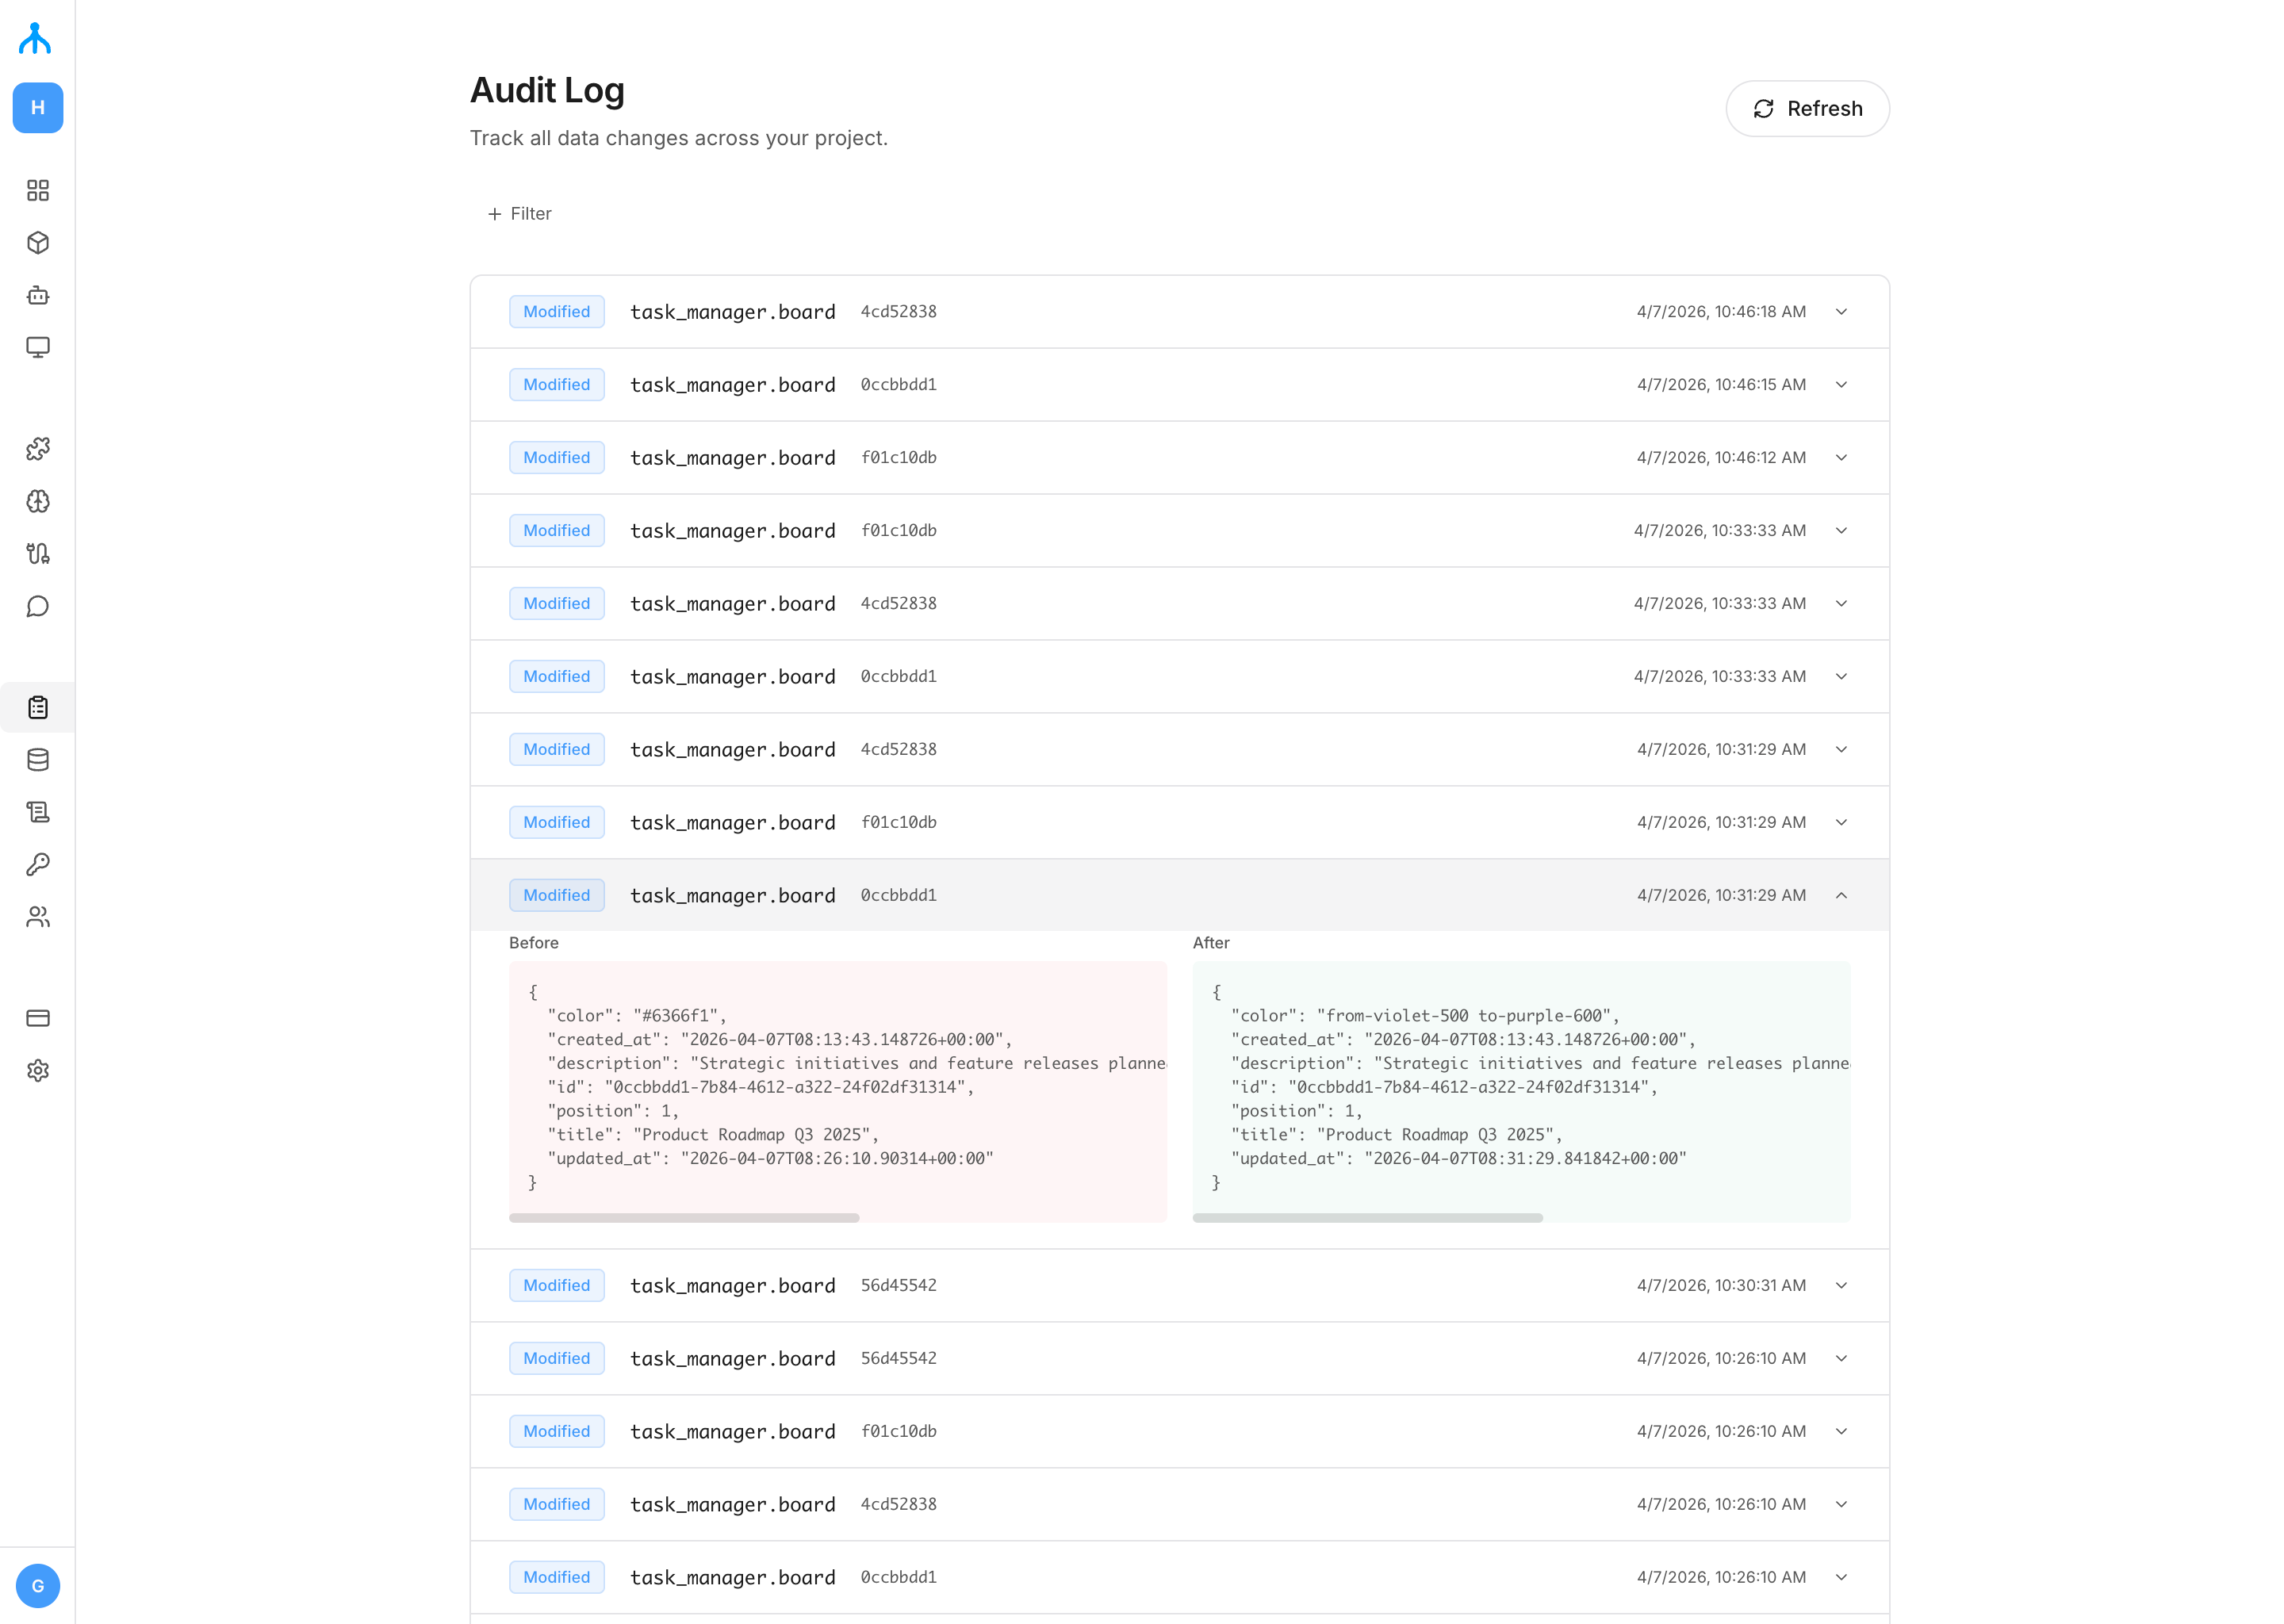The height and width of the screenshot is (1624, 2284).
Task: Expand the 10:46:18 AM log entry
Action: click(1841, 311)
